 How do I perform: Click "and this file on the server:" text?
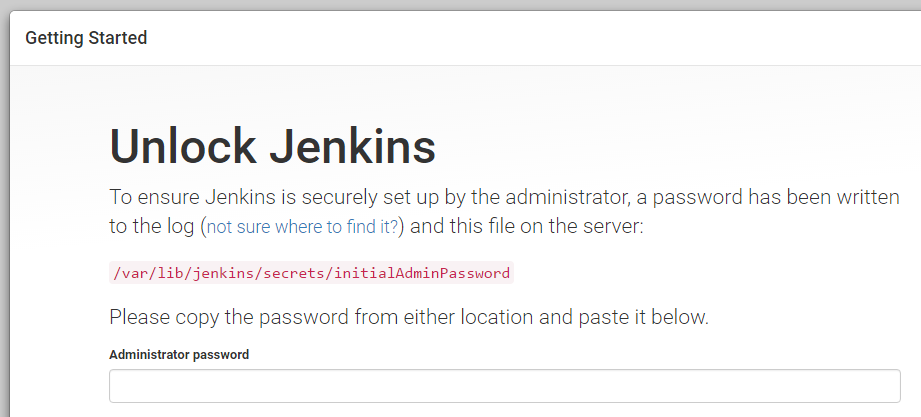tap(527, 226)
